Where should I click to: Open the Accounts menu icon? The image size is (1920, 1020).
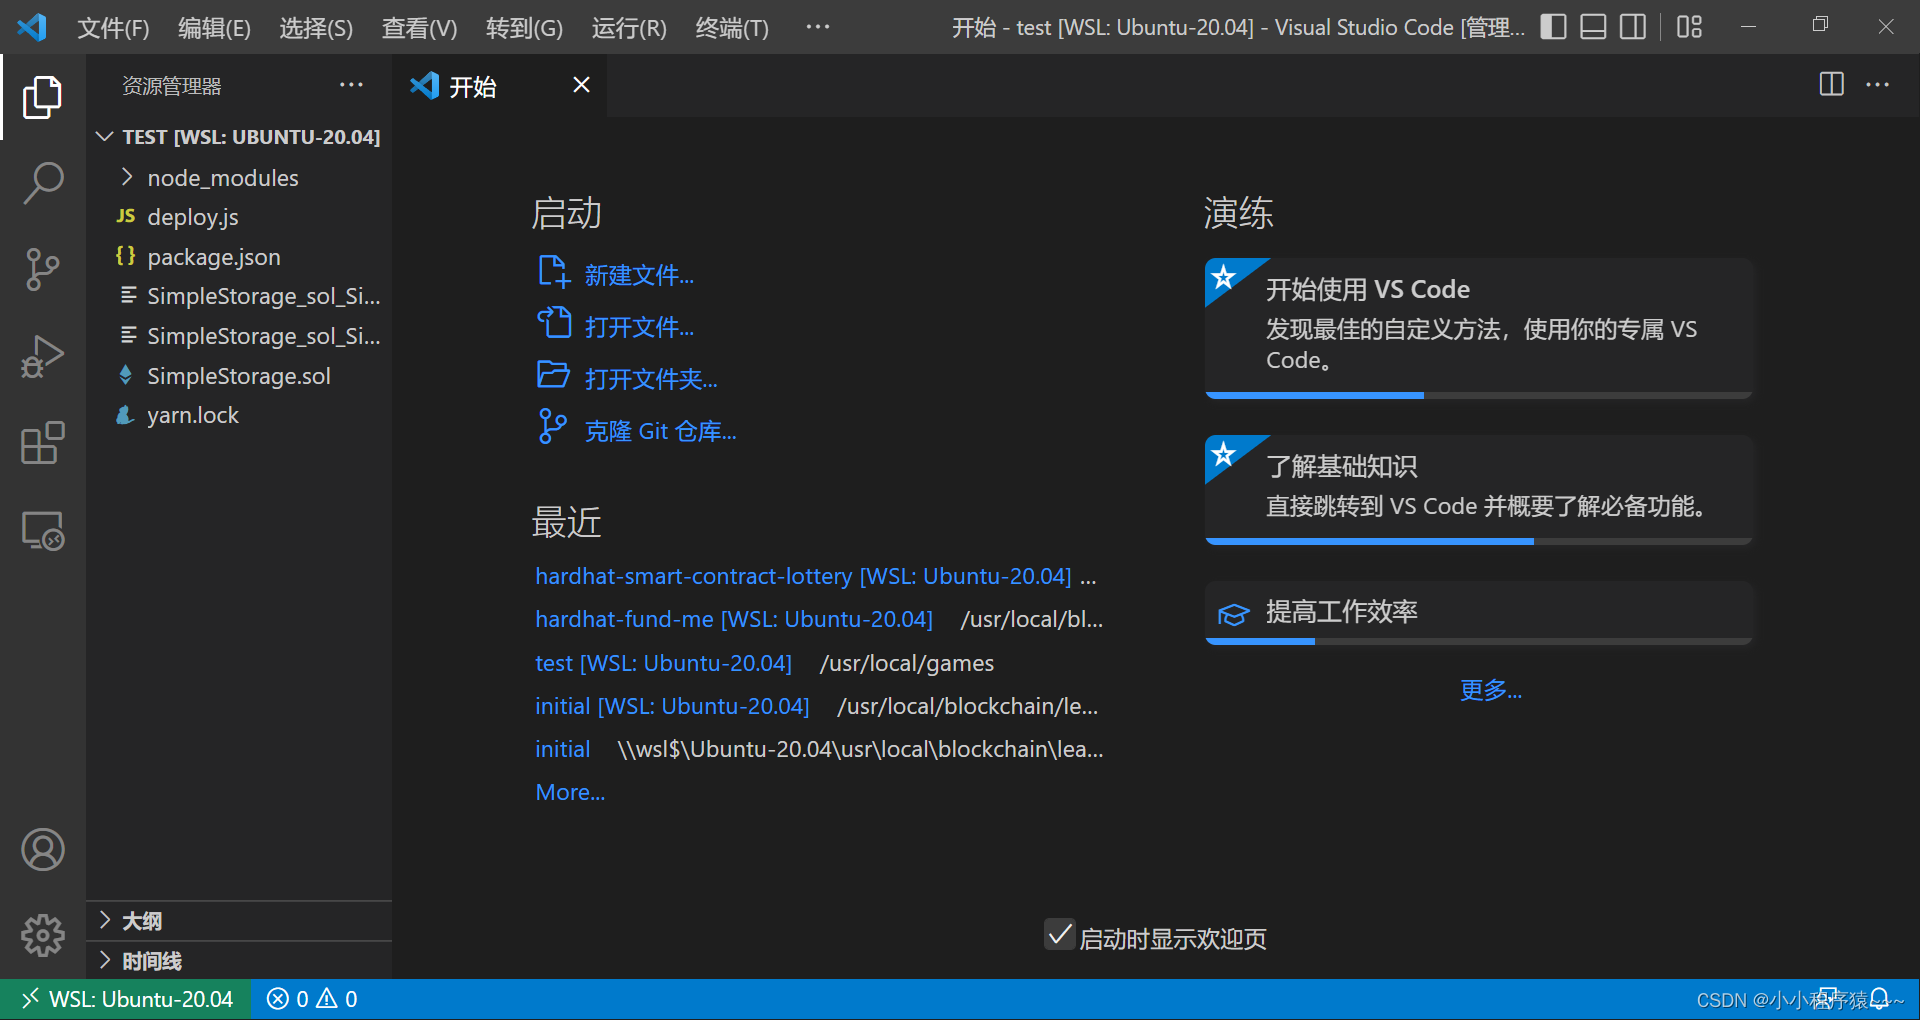click(x=42, y=850)
